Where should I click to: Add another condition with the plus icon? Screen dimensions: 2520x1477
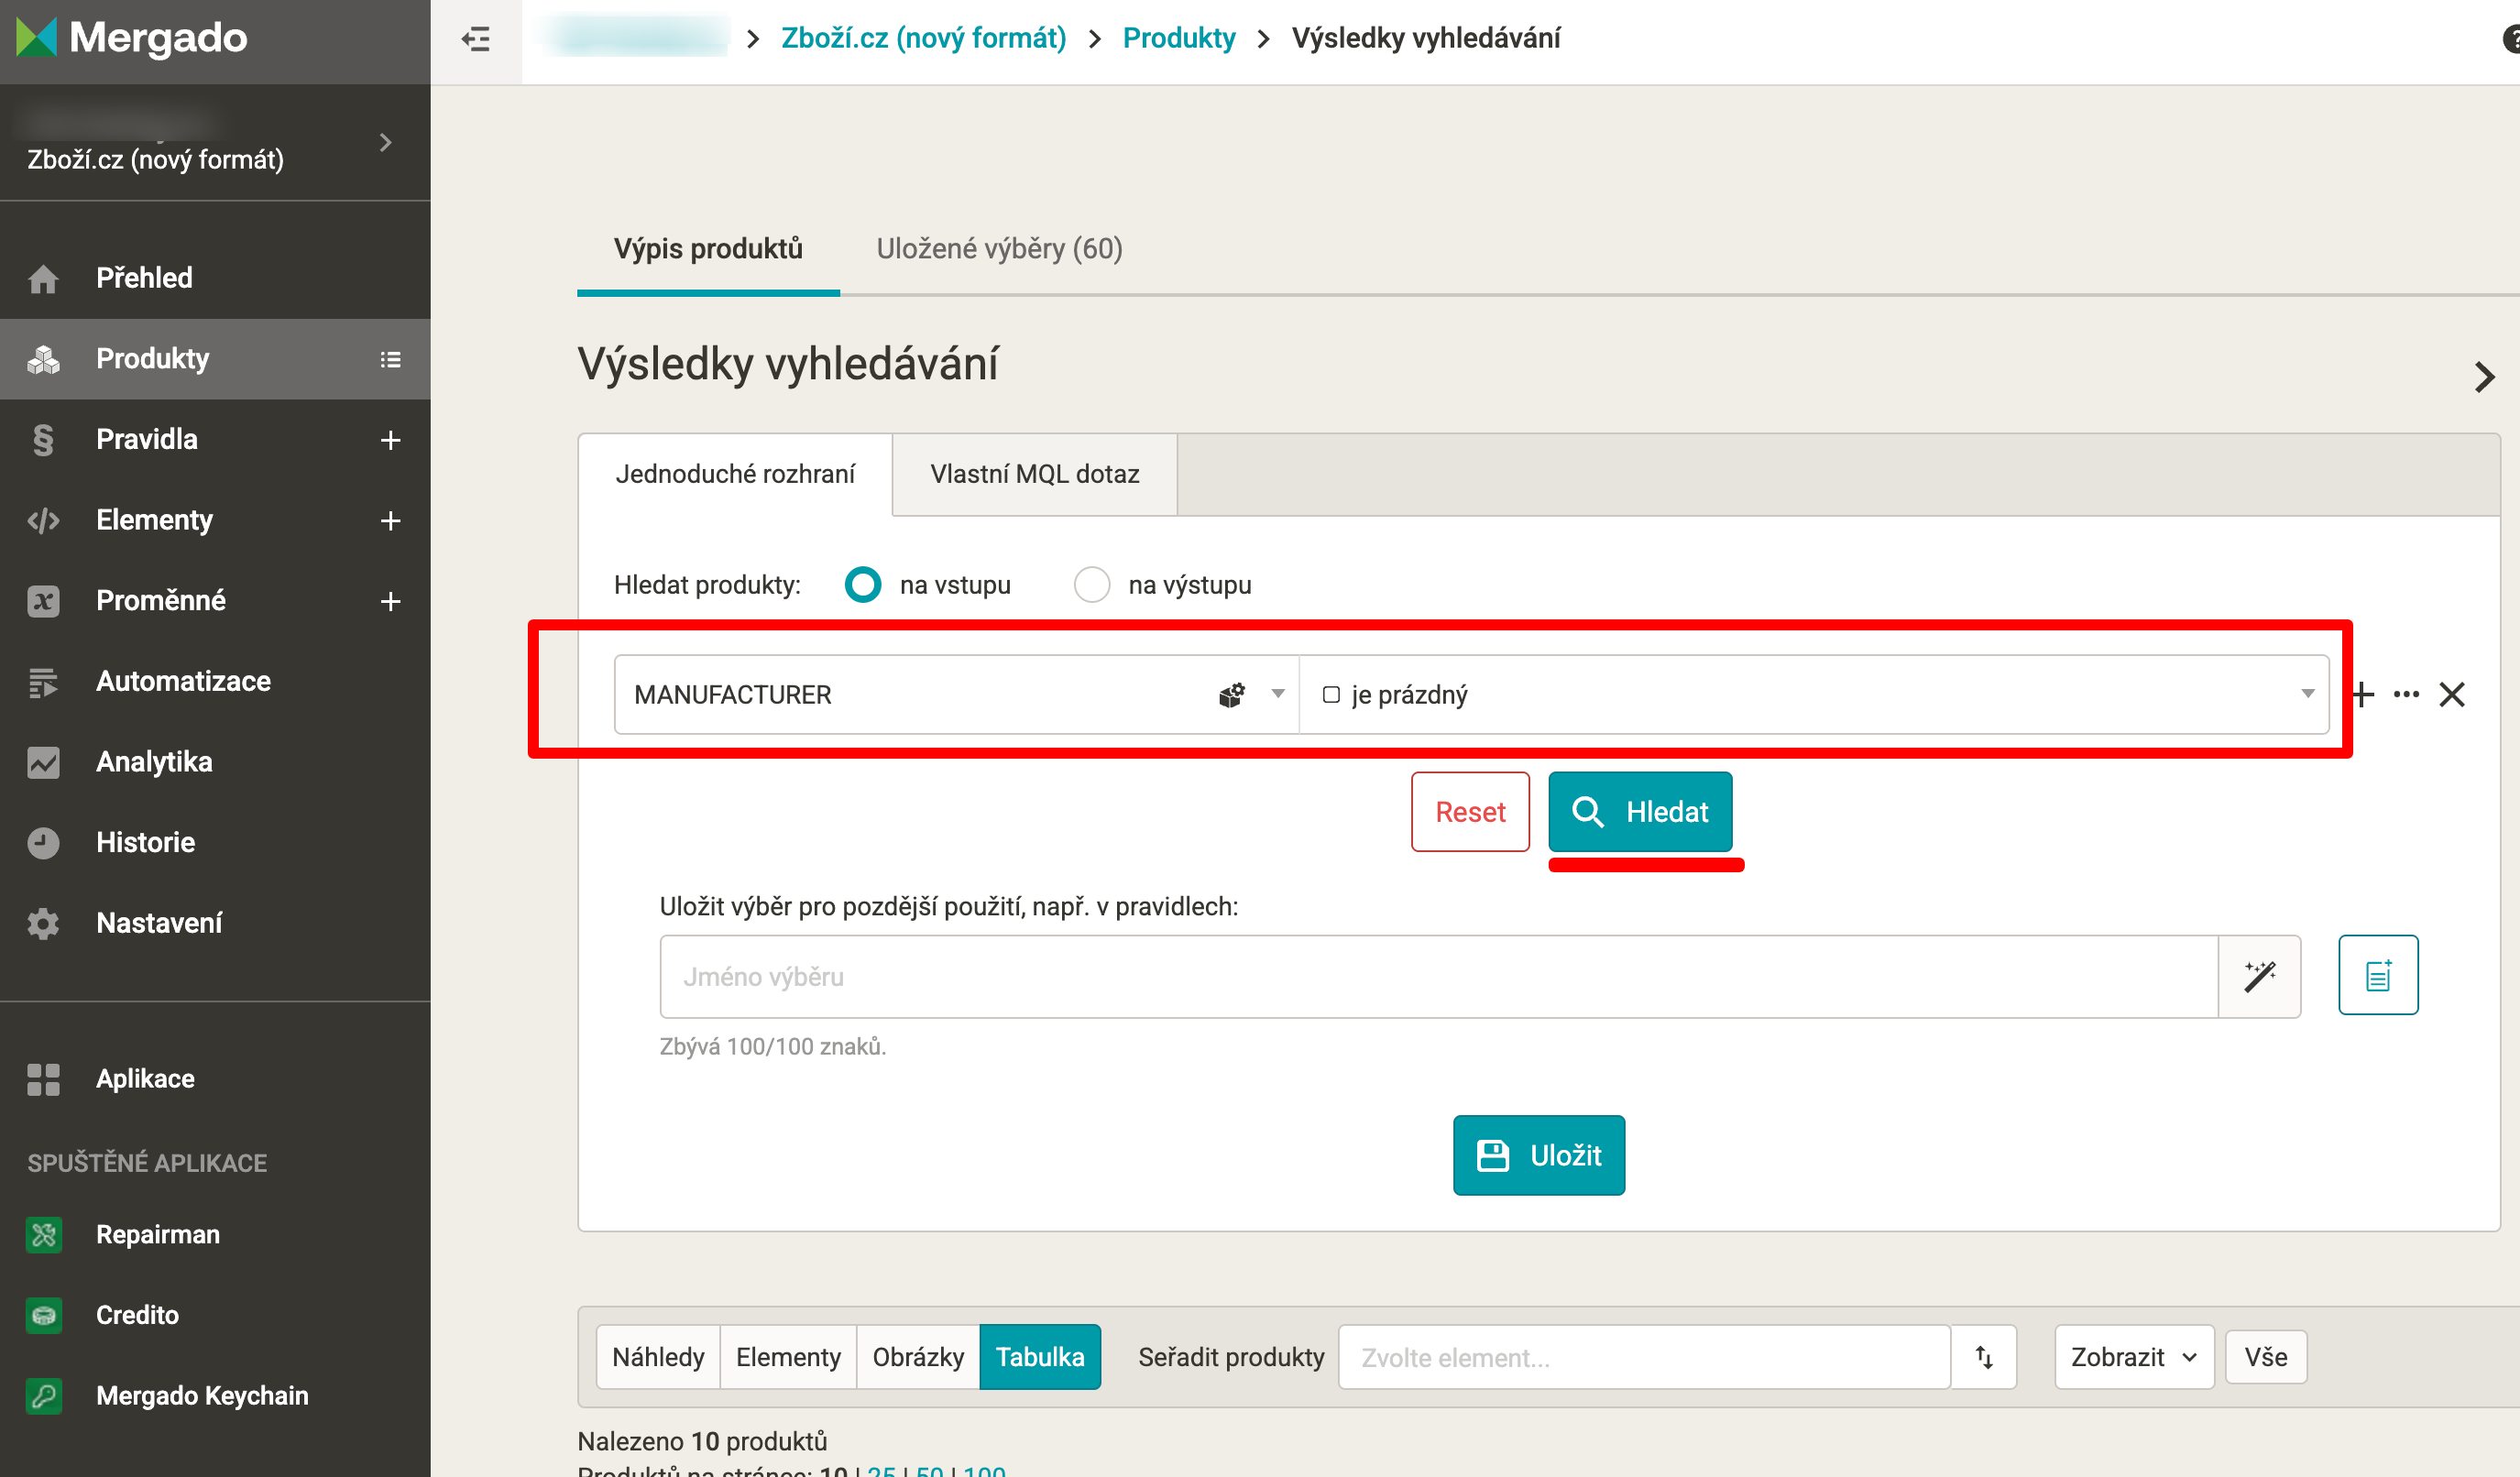pyautogui.click(x=2362, y=694)
